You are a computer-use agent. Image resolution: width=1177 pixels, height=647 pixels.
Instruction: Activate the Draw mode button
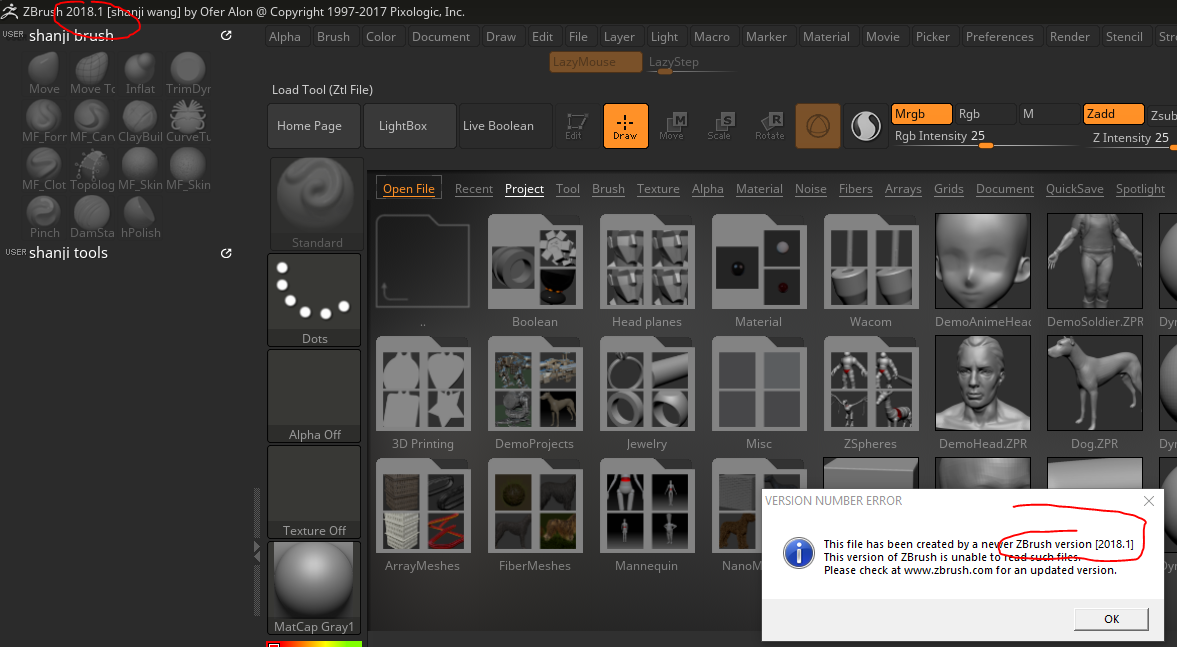[625, 126]
